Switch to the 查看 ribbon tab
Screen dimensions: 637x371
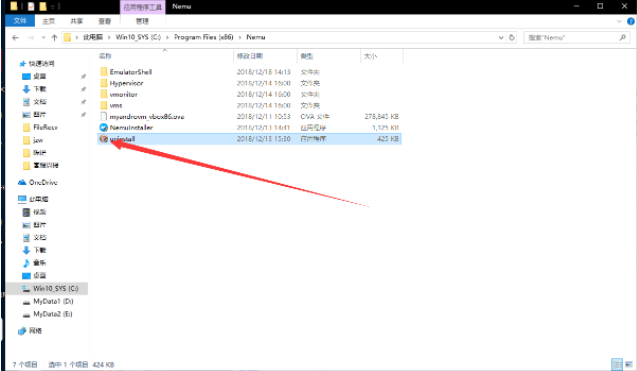pyautogui.click(x=104, y=21)
